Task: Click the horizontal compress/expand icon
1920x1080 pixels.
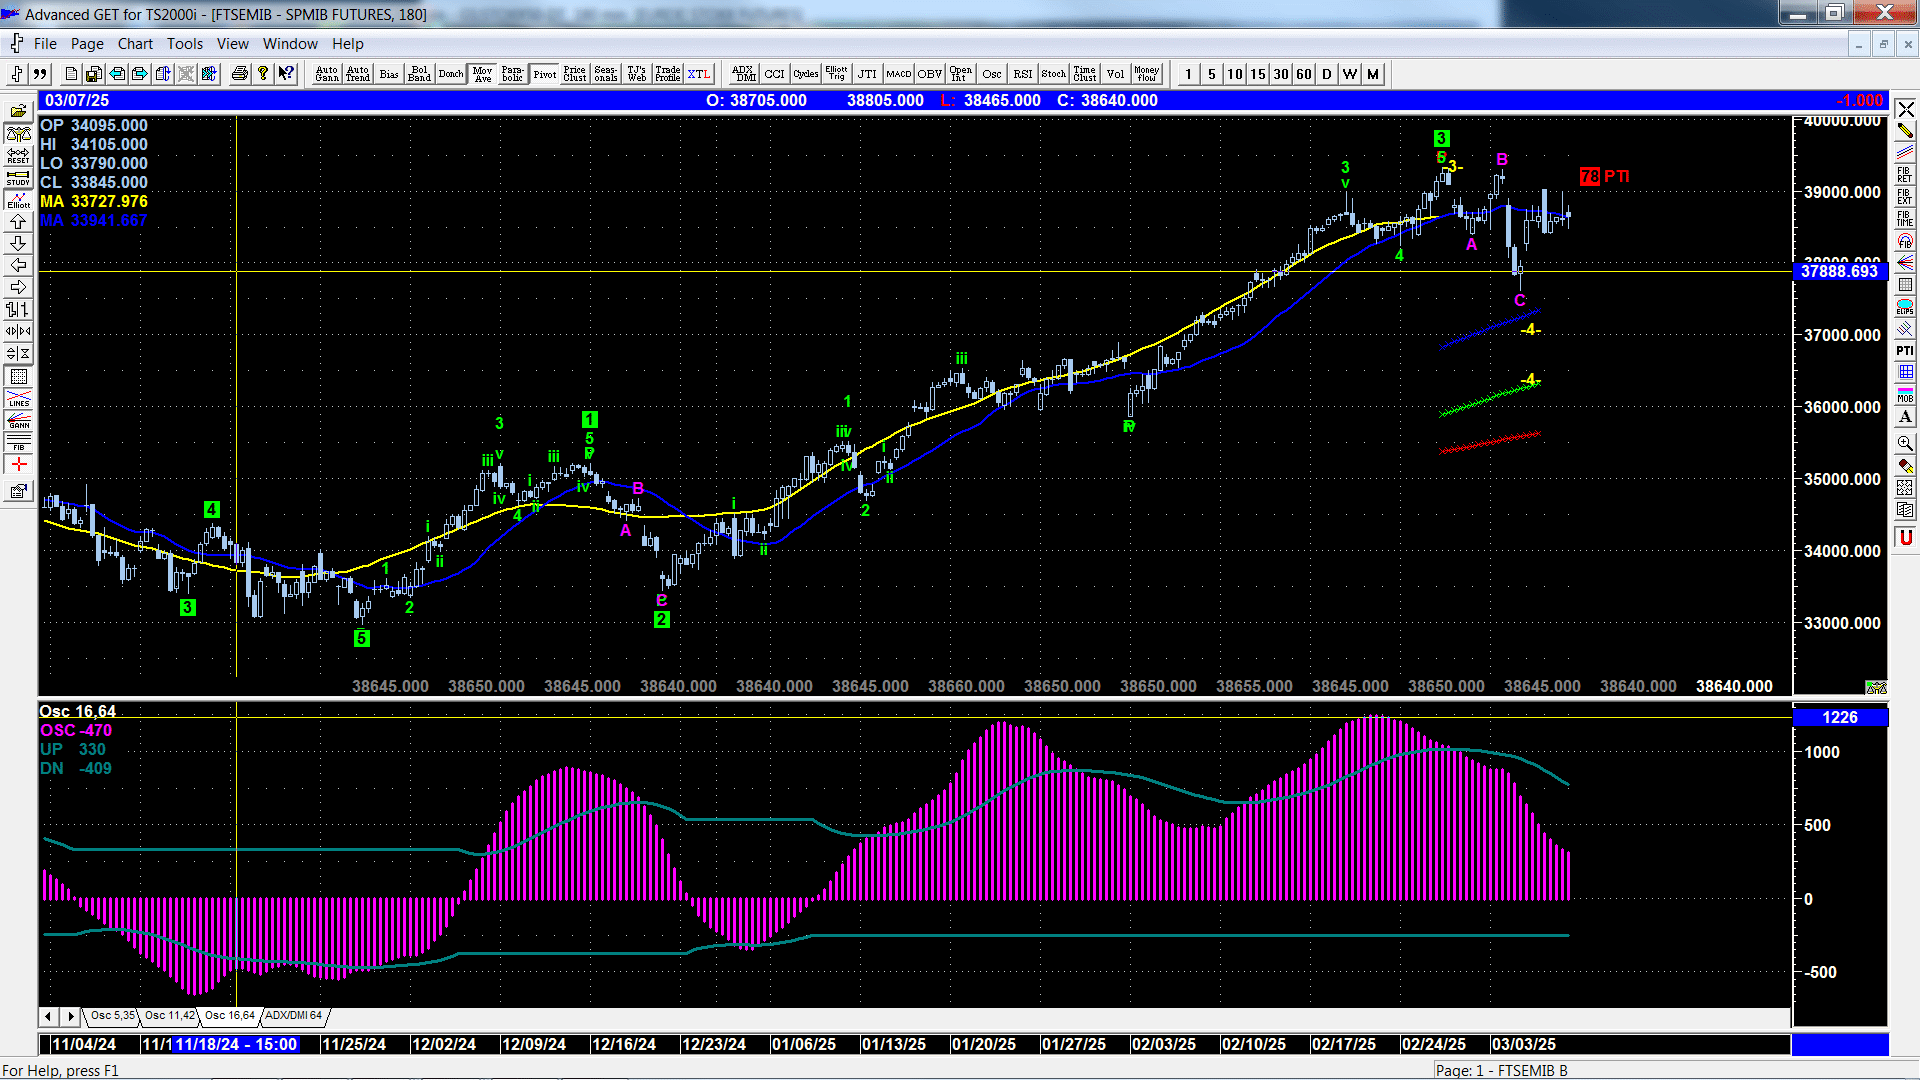Action: pyautogui.click(x=18, y=331)
